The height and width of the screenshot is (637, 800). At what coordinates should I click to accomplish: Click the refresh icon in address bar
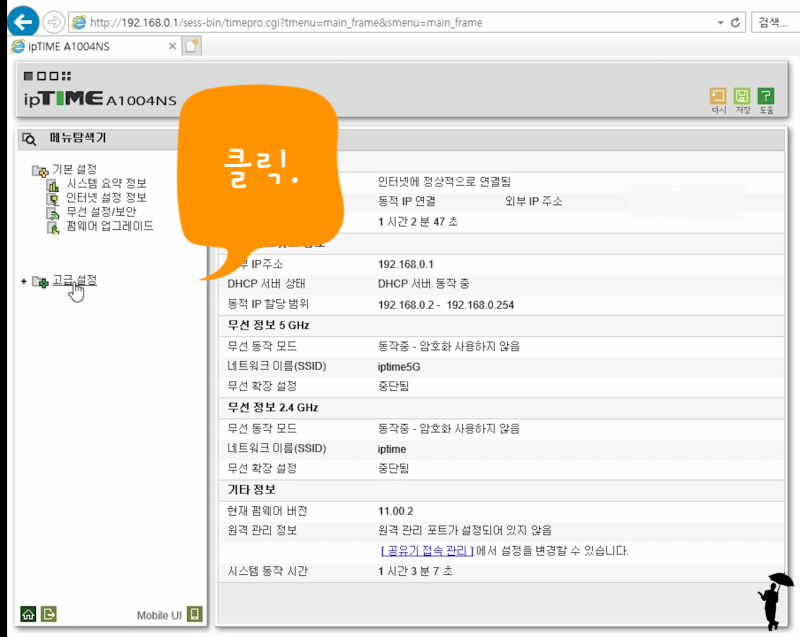pyautogui.click(x=735, y=22)
